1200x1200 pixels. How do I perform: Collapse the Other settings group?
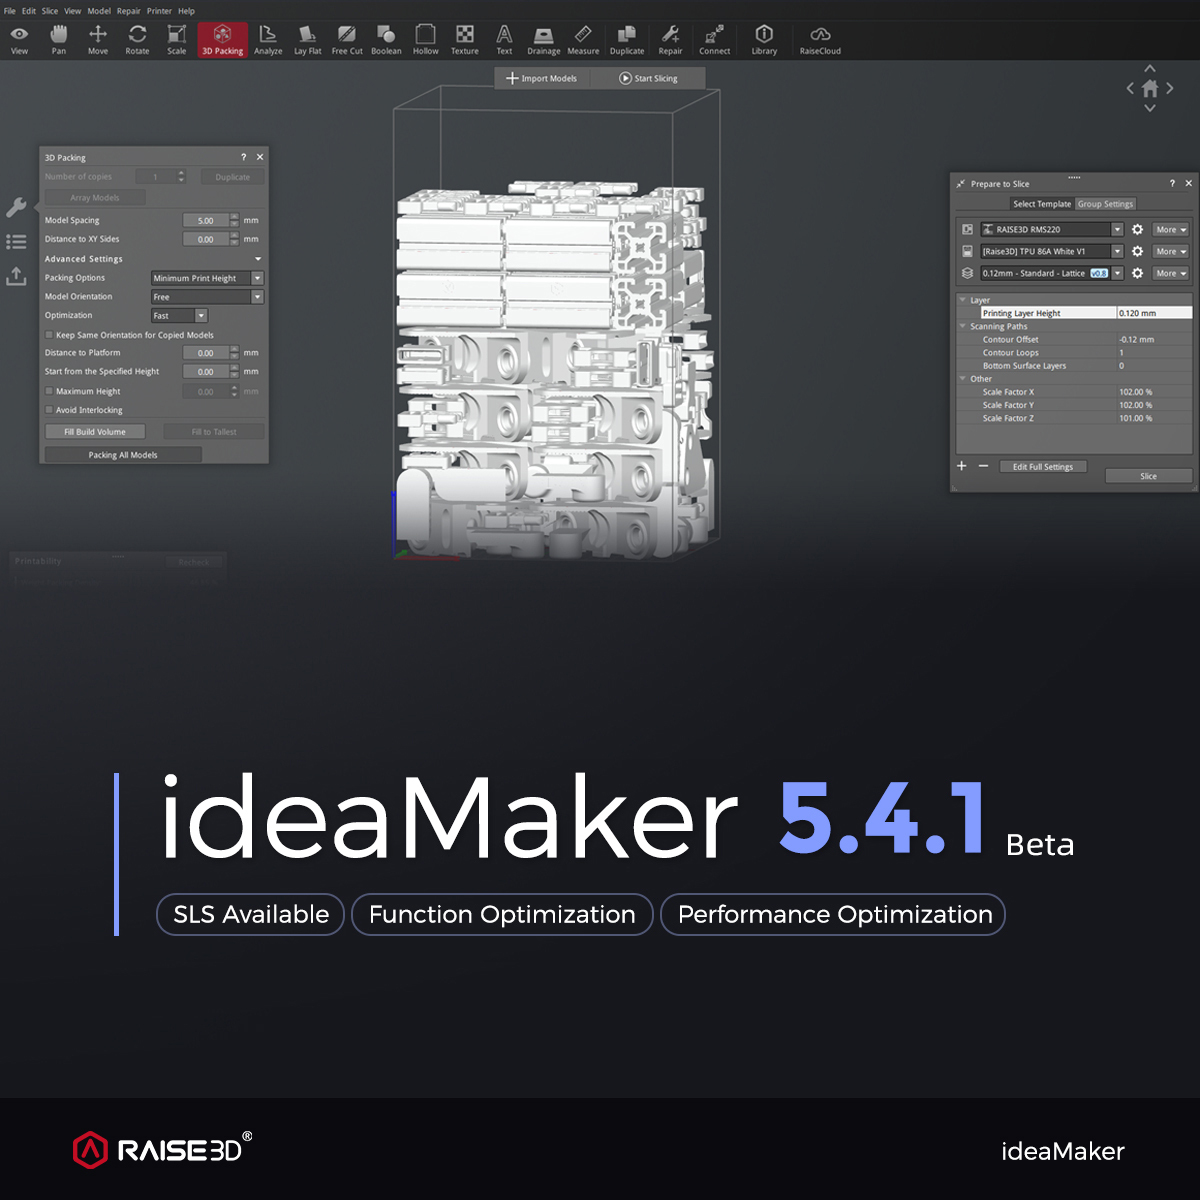pyautogui.click(x=963, y=379)
